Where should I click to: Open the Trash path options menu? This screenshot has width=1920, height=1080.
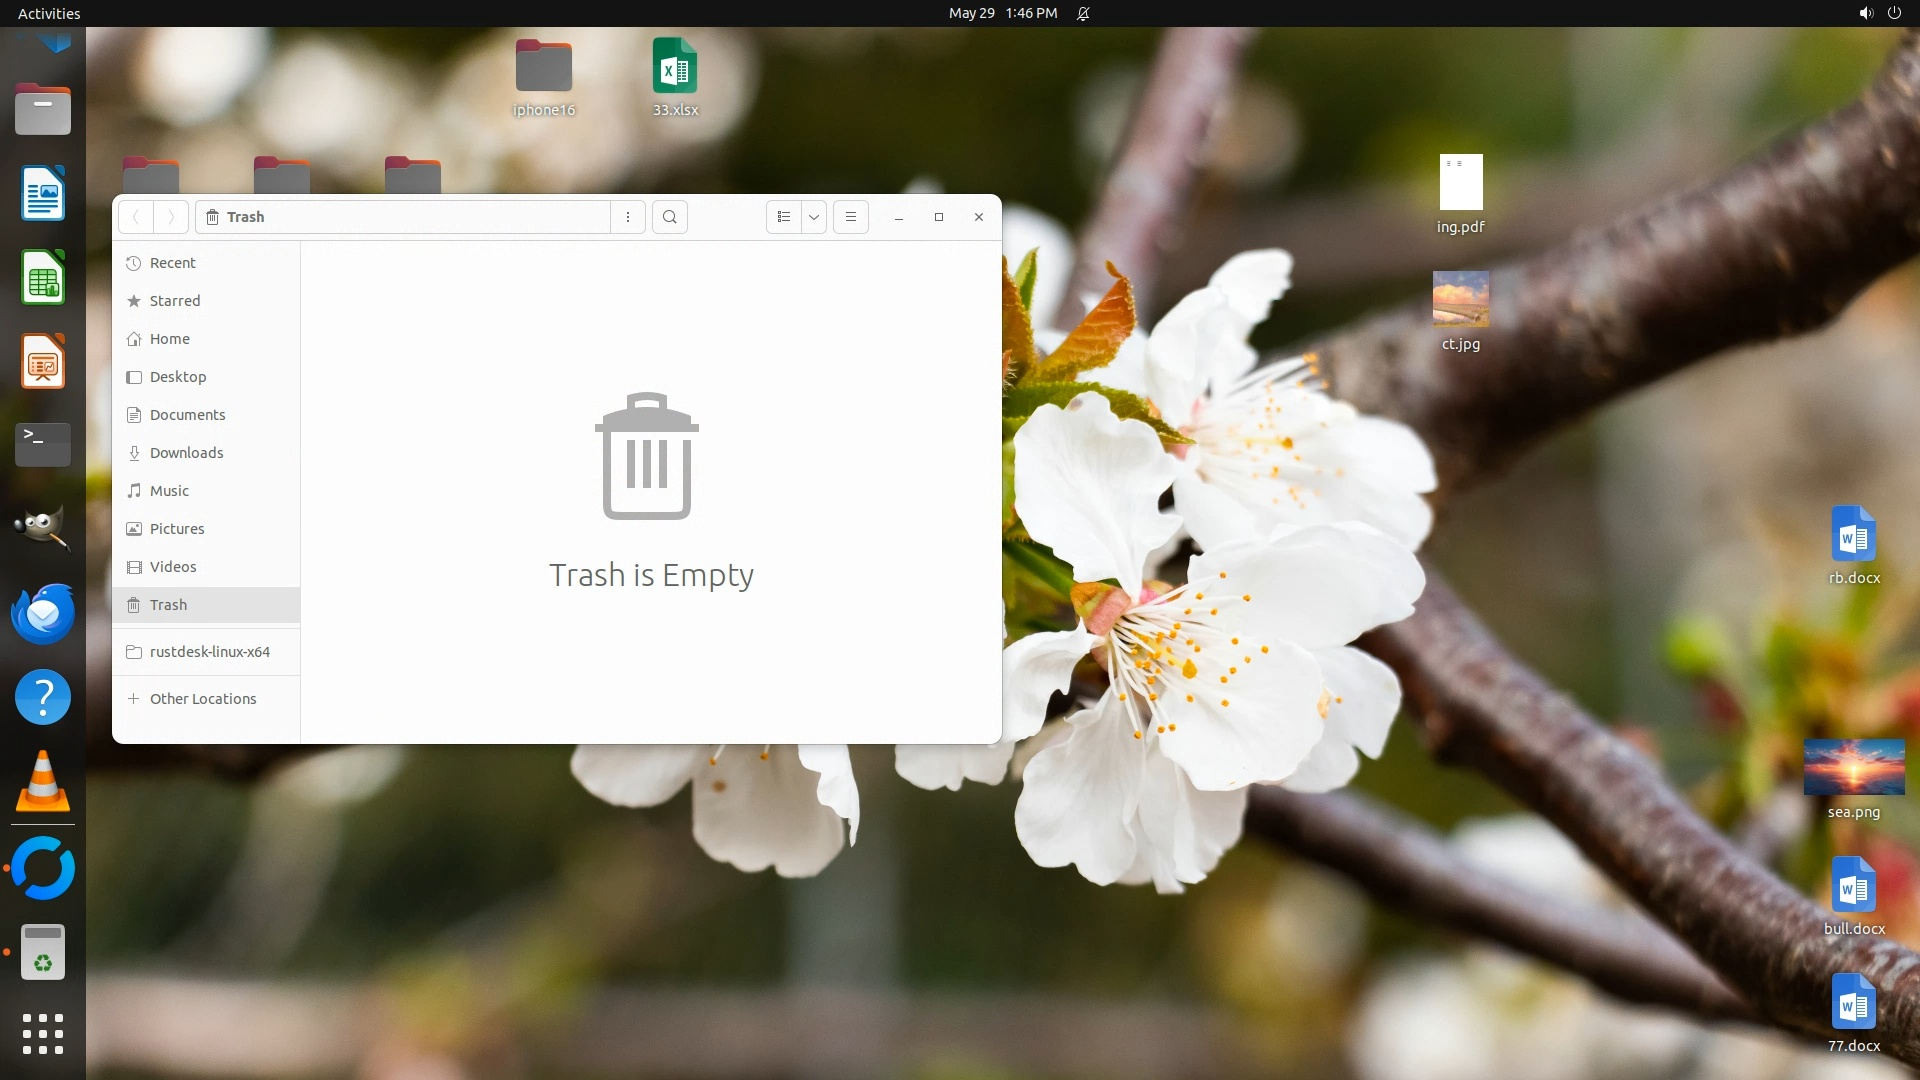tap(628, 217)
